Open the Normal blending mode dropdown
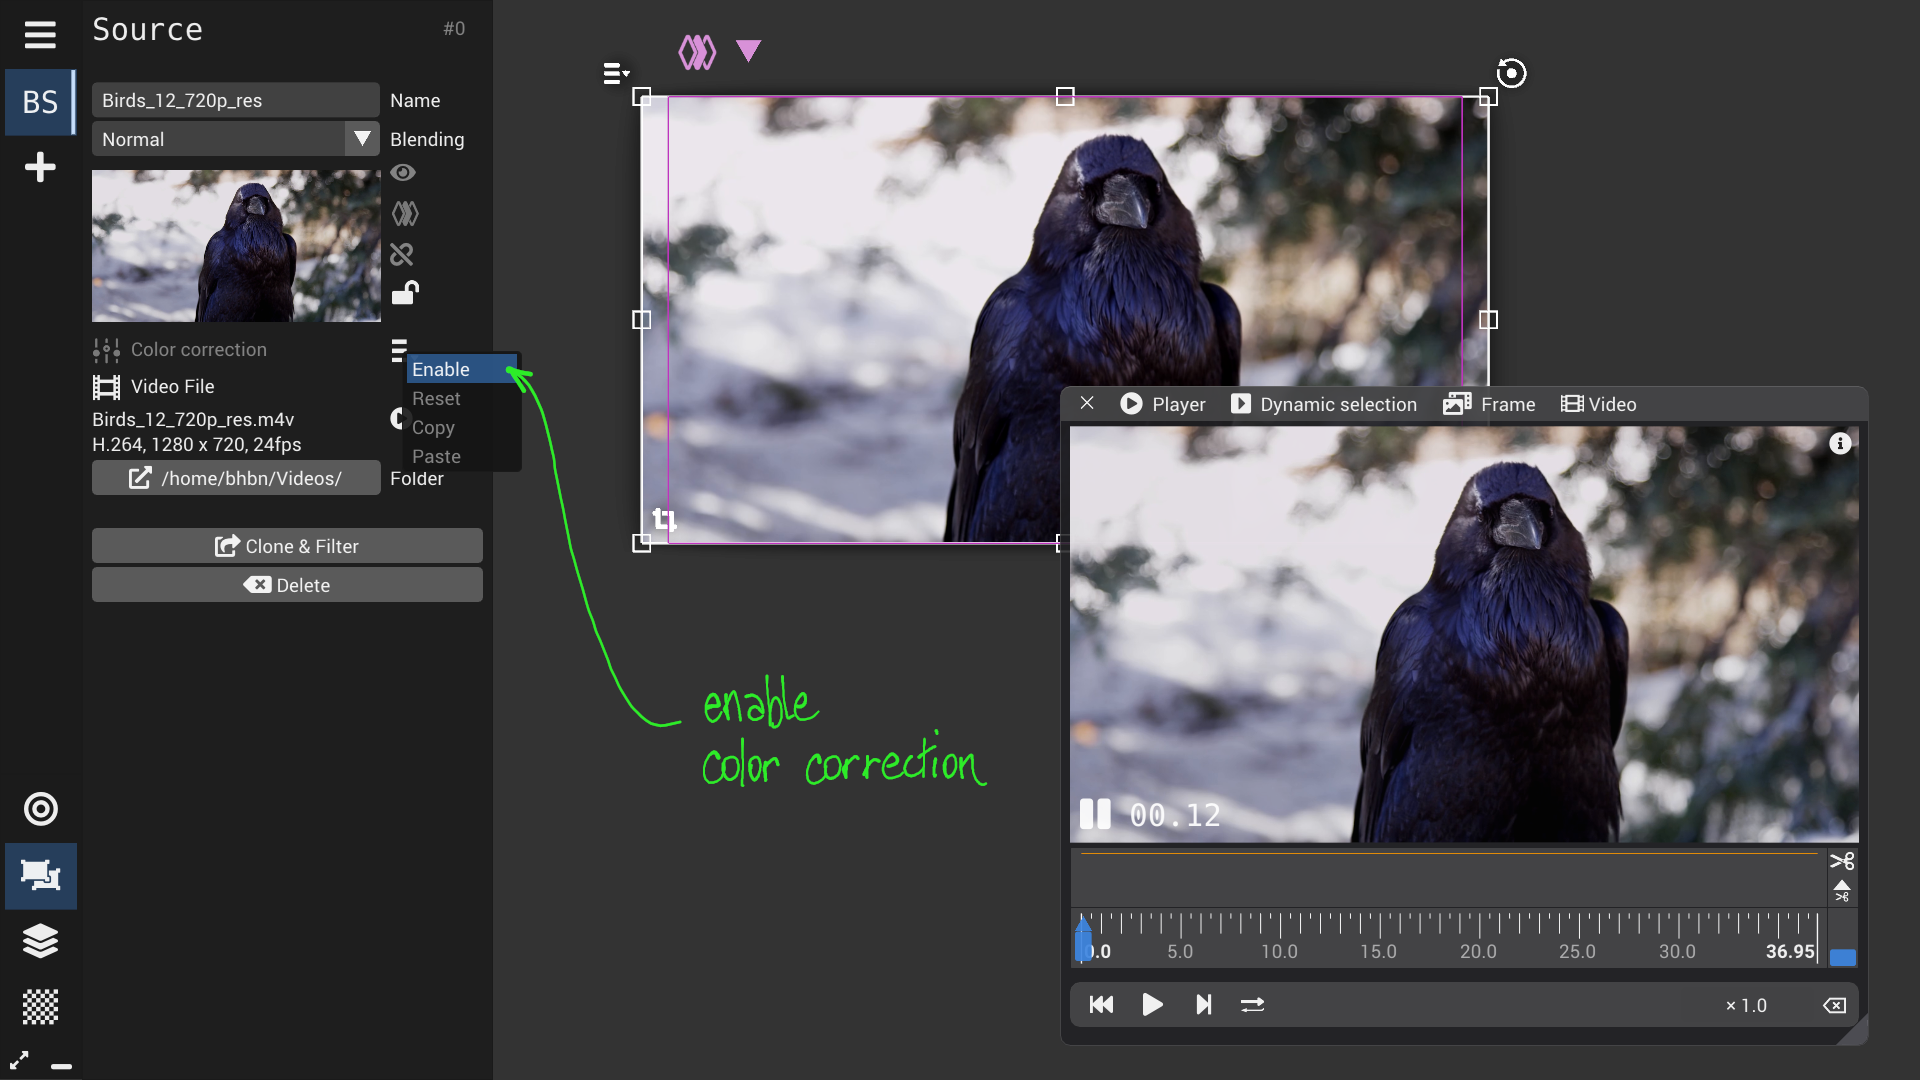The height and width of the screenshot is (1080, 1920). click(236, 139)
